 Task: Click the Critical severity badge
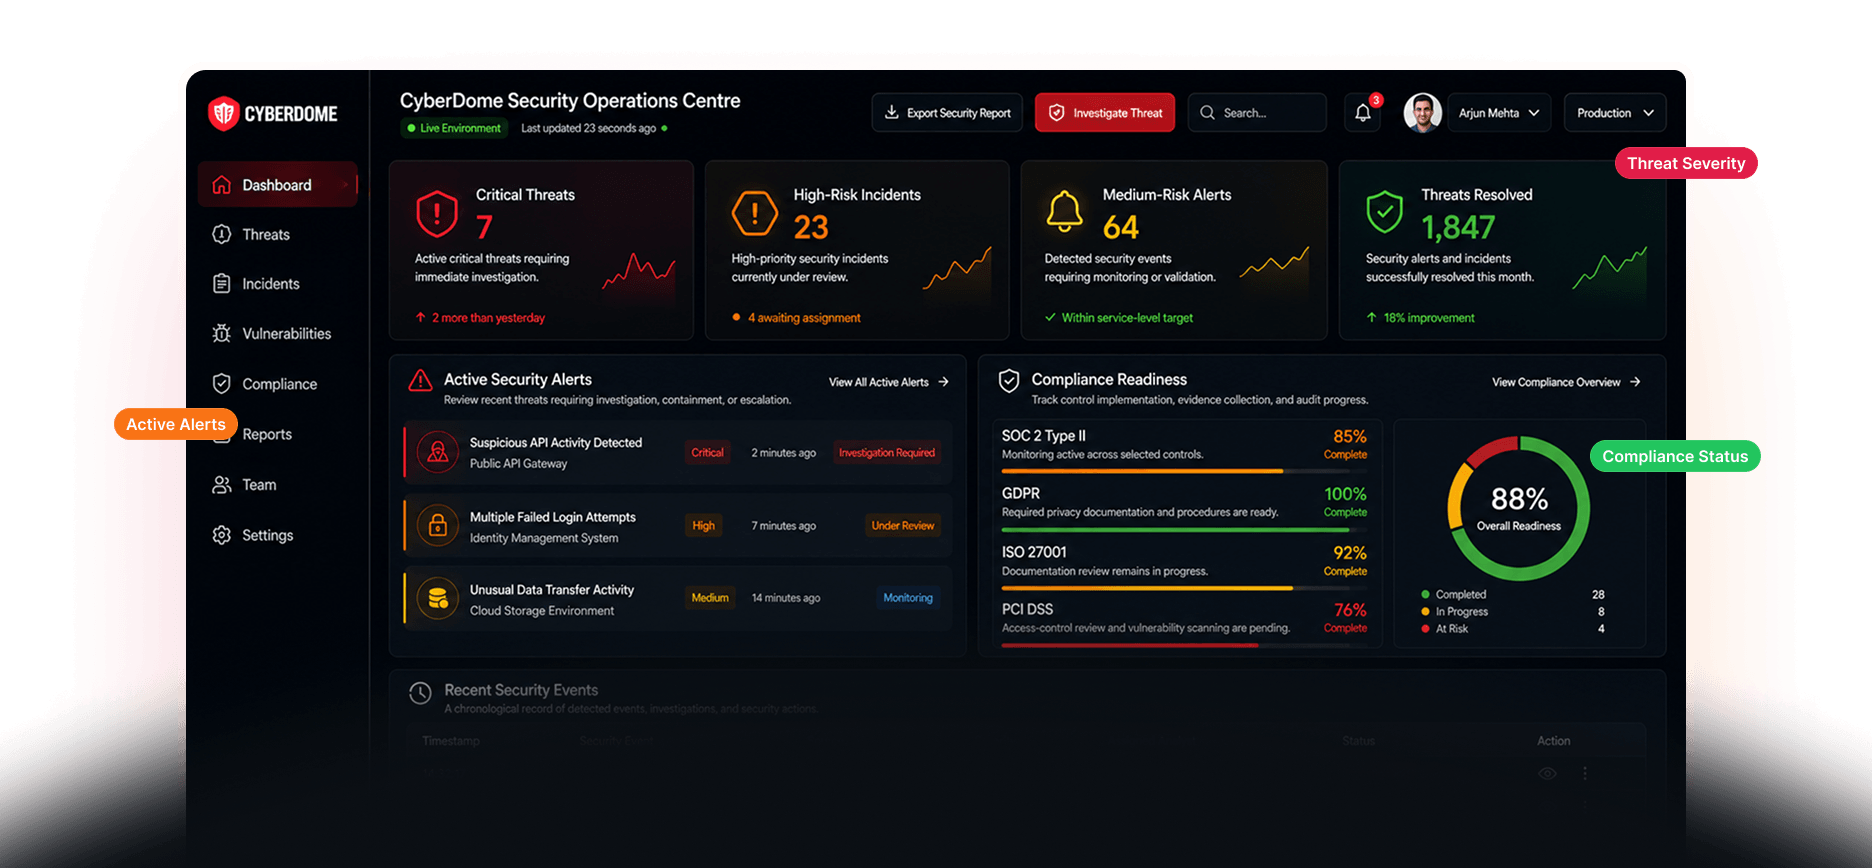pyautogui.click(x=707, y=453)
